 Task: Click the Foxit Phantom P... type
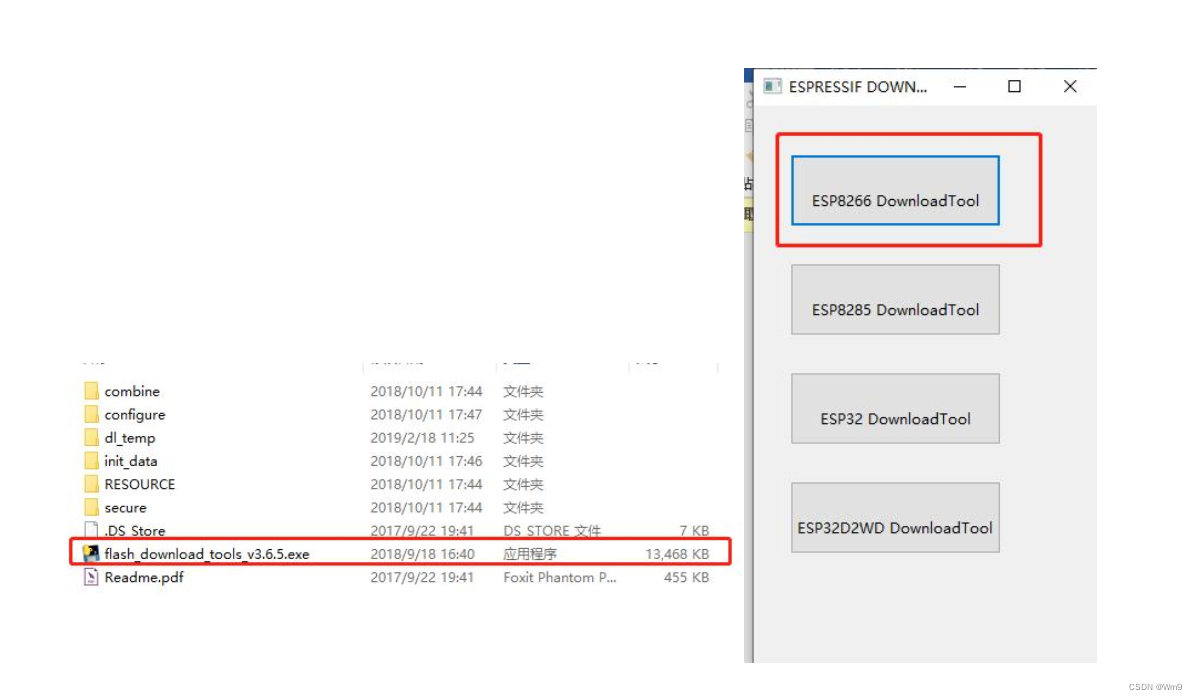[560, 577]
